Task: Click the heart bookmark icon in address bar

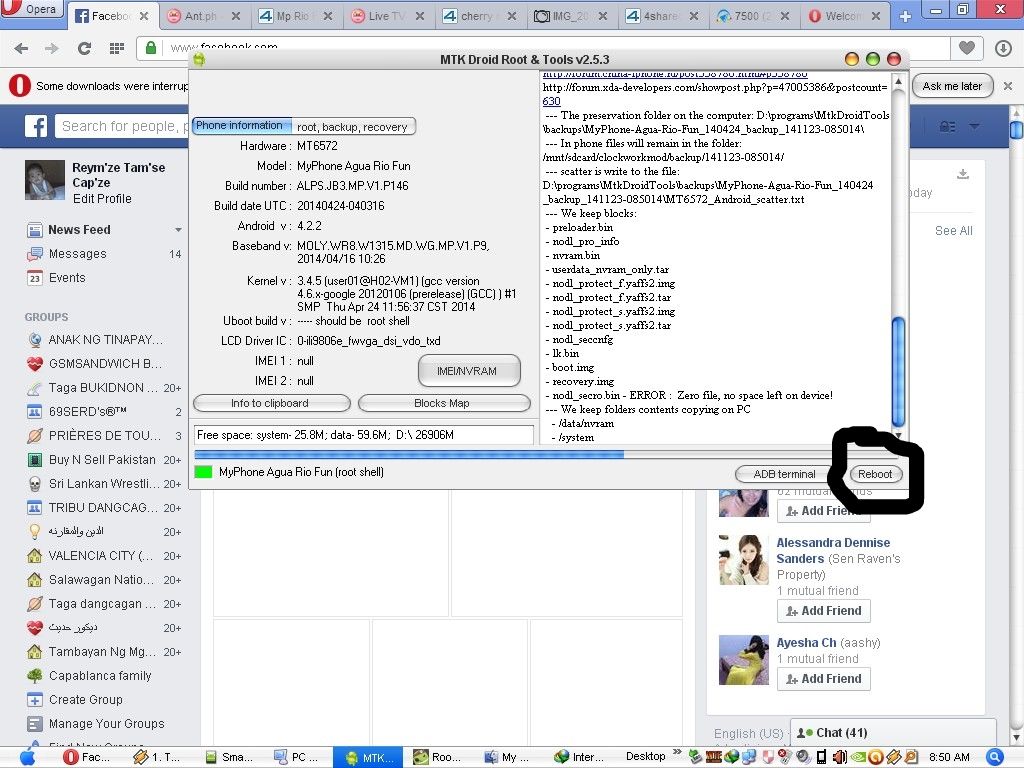Action: pyautogui.click(x=966, y=48)
